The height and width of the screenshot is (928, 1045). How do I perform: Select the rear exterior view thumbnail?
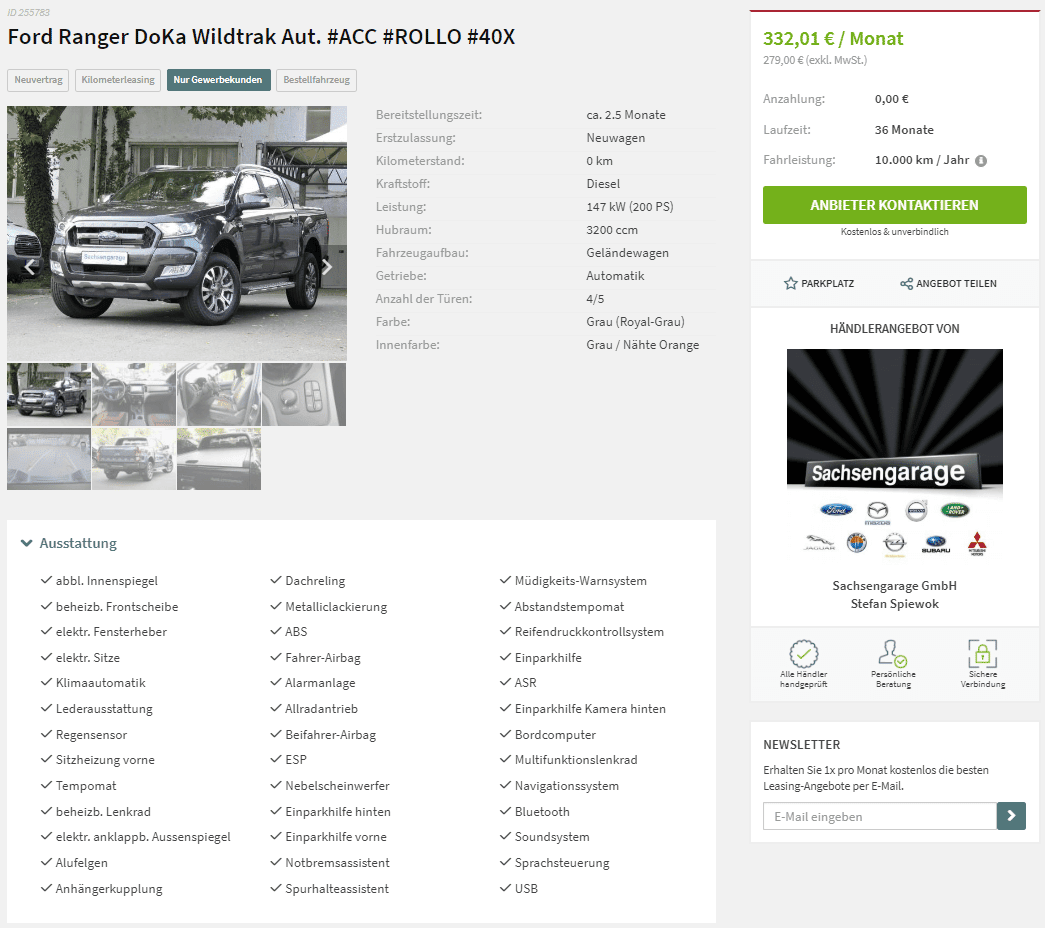134,459
